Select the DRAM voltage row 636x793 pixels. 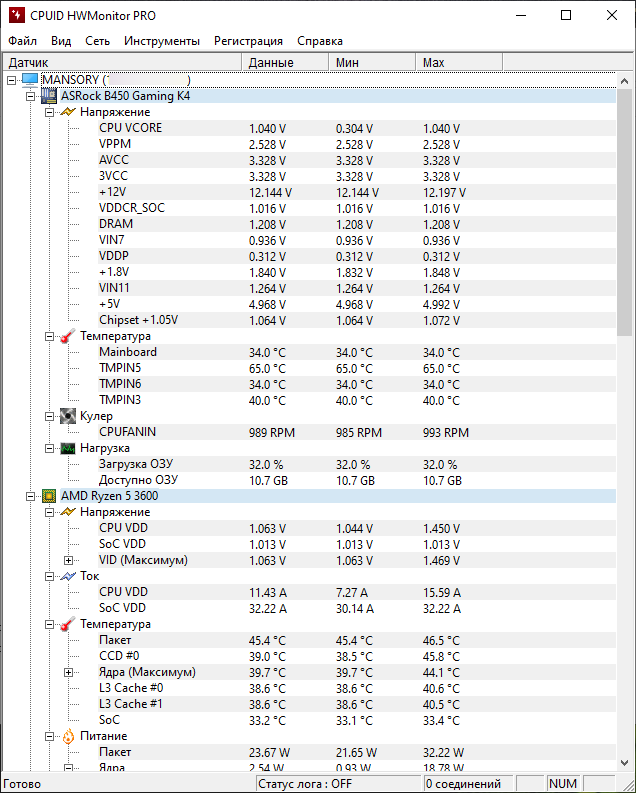[x=357, y=224]
